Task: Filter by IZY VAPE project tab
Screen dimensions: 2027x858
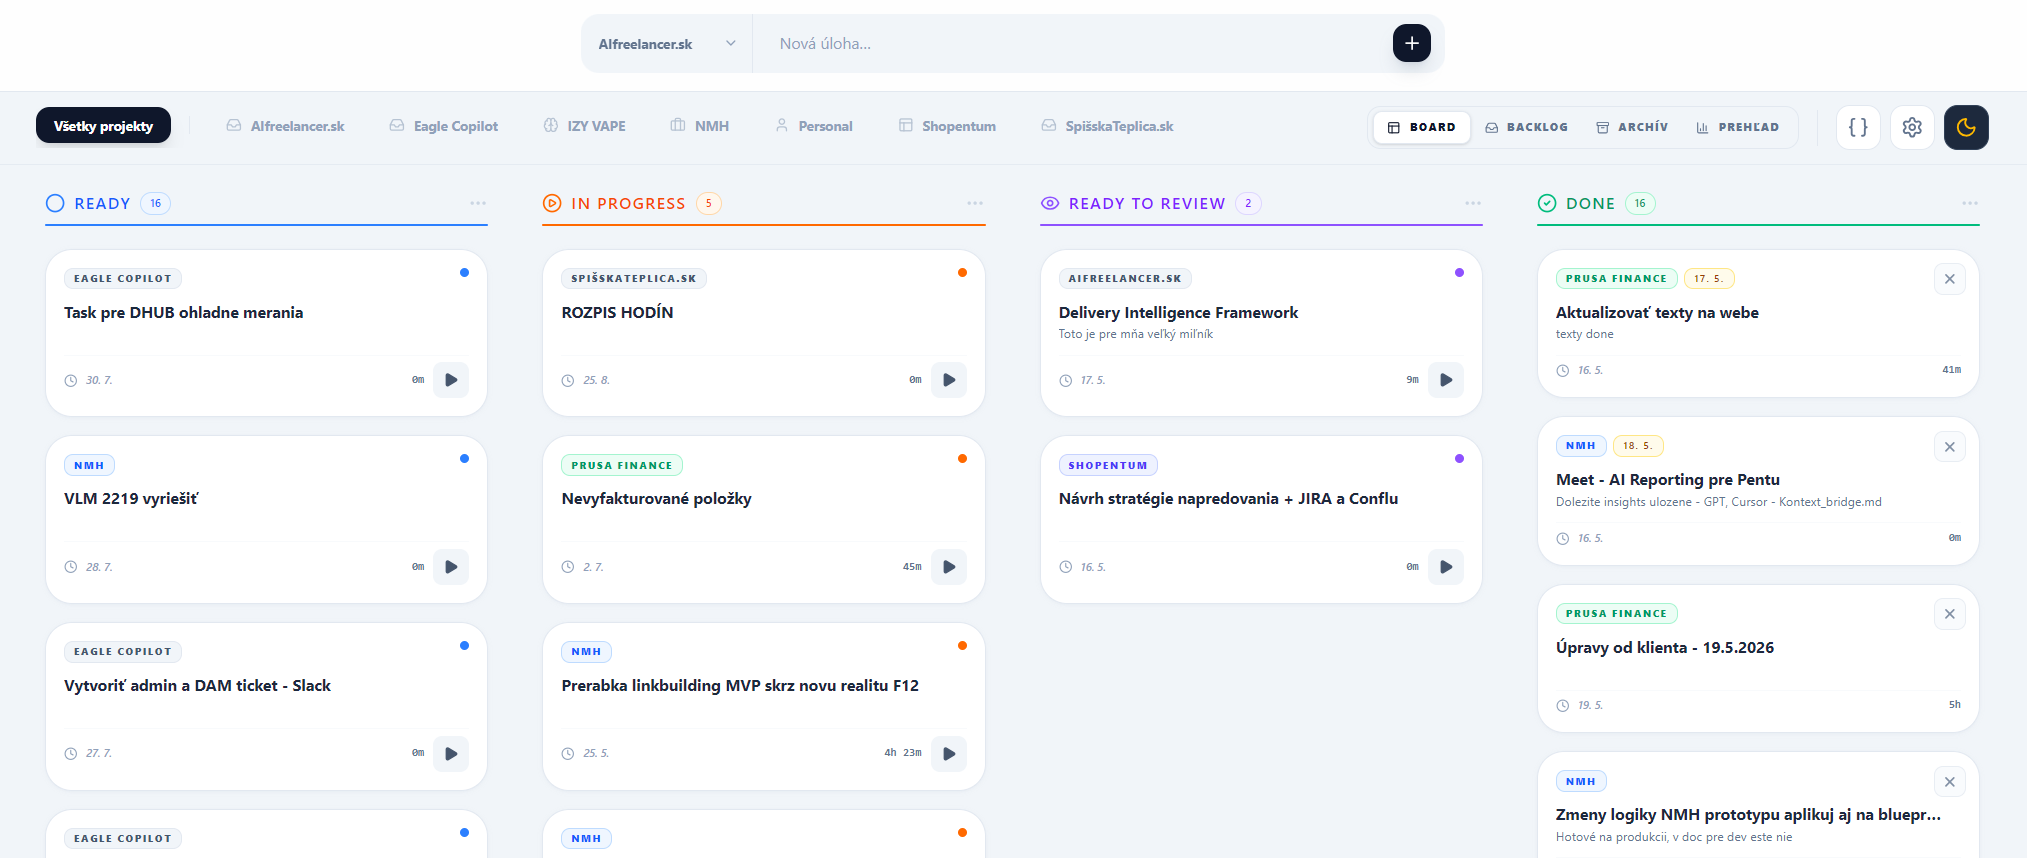Action: [x=585, y=126]
